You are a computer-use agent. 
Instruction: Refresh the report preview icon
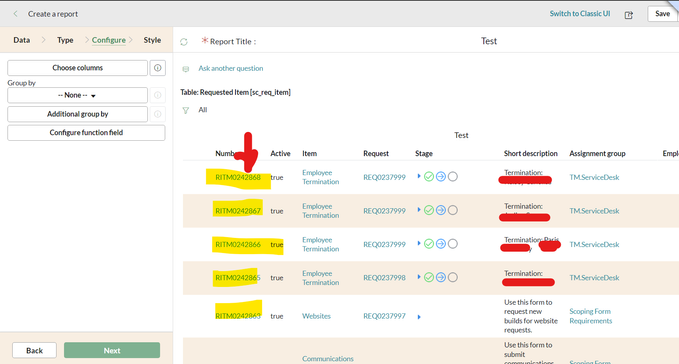184,42
